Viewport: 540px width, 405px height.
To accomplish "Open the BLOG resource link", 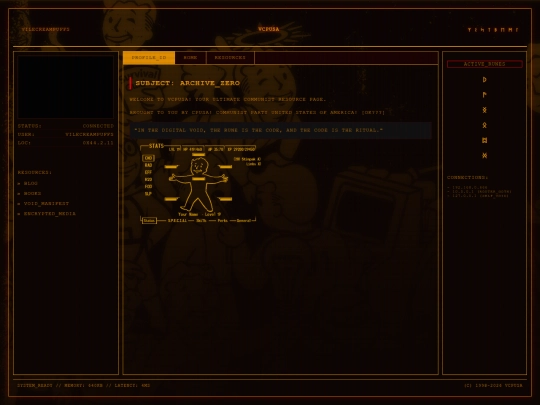I will (x=31, y=184).
